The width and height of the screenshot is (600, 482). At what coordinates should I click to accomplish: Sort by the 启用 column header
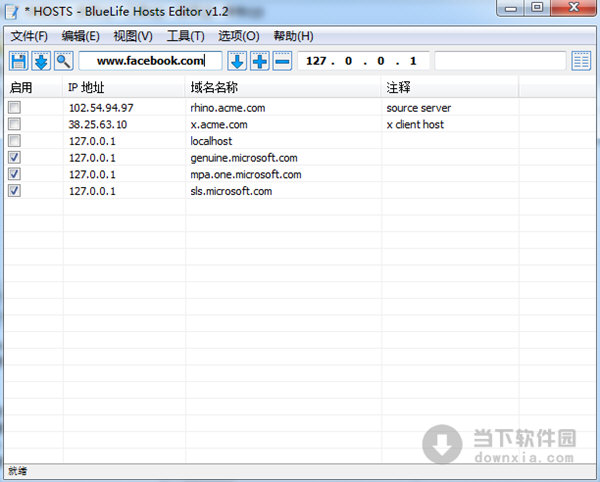point(33,88)
